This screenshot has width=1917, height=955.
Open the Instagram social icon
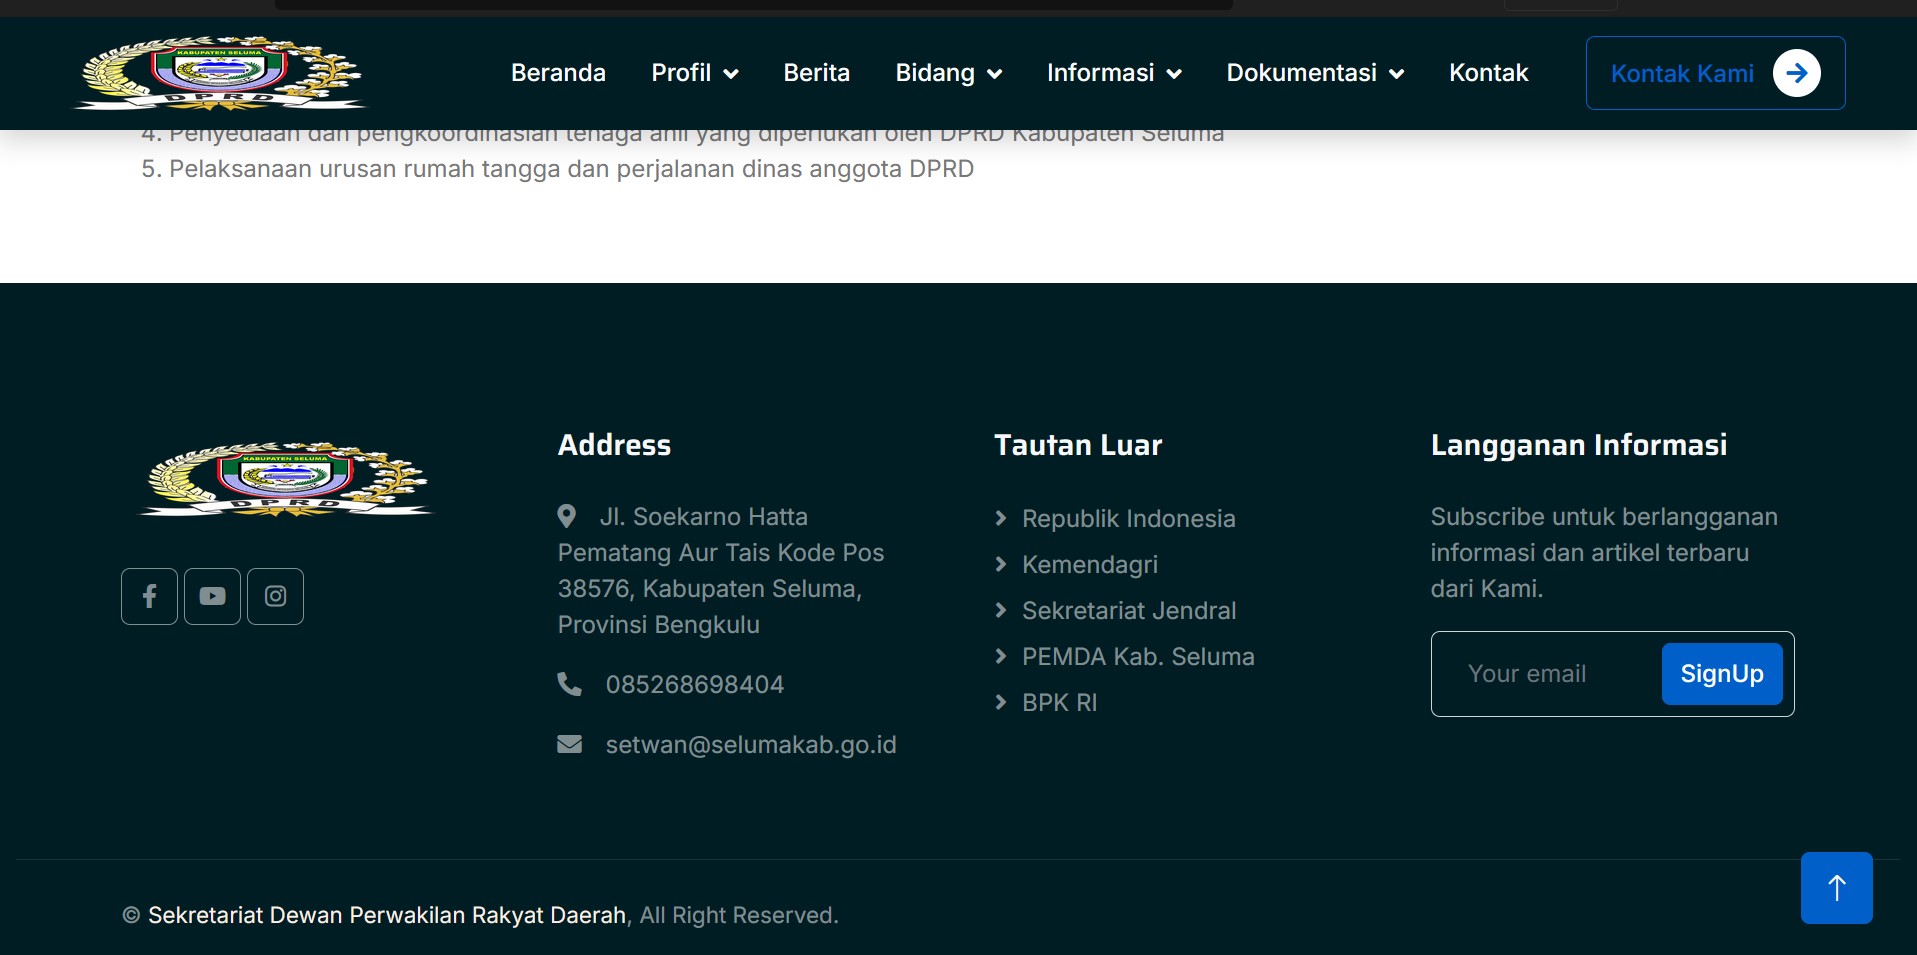tap(275, 596)
